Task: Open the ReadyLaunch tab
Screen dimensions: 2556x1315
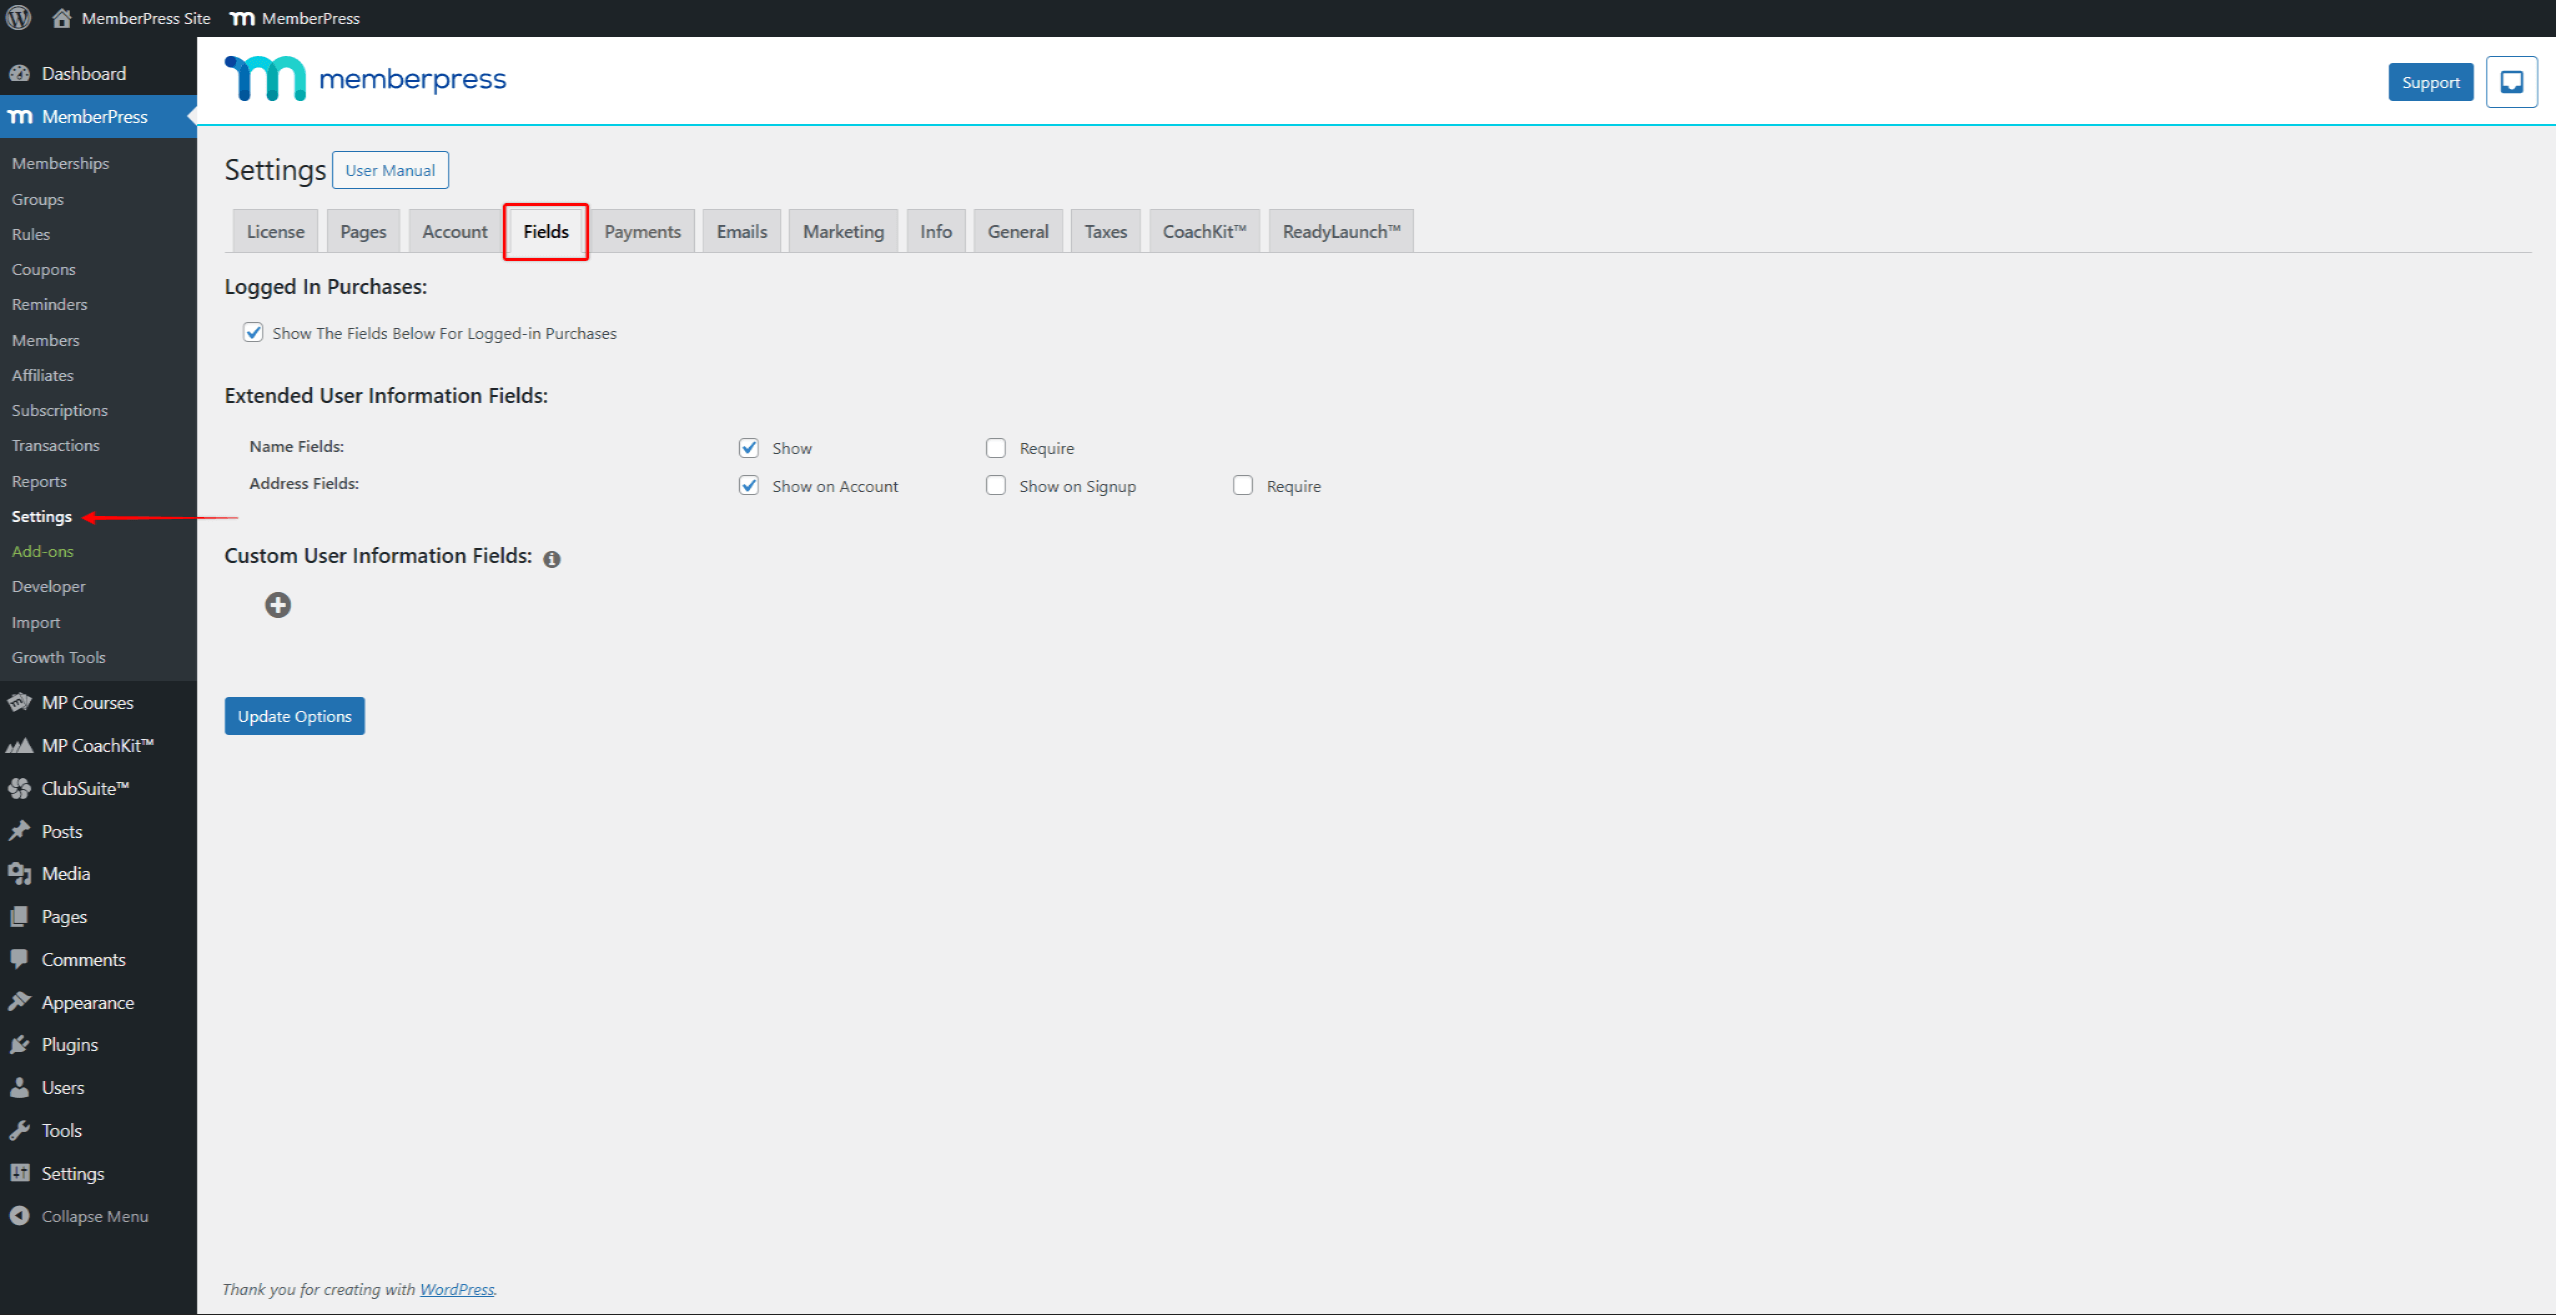Action: pos(1340,231)
